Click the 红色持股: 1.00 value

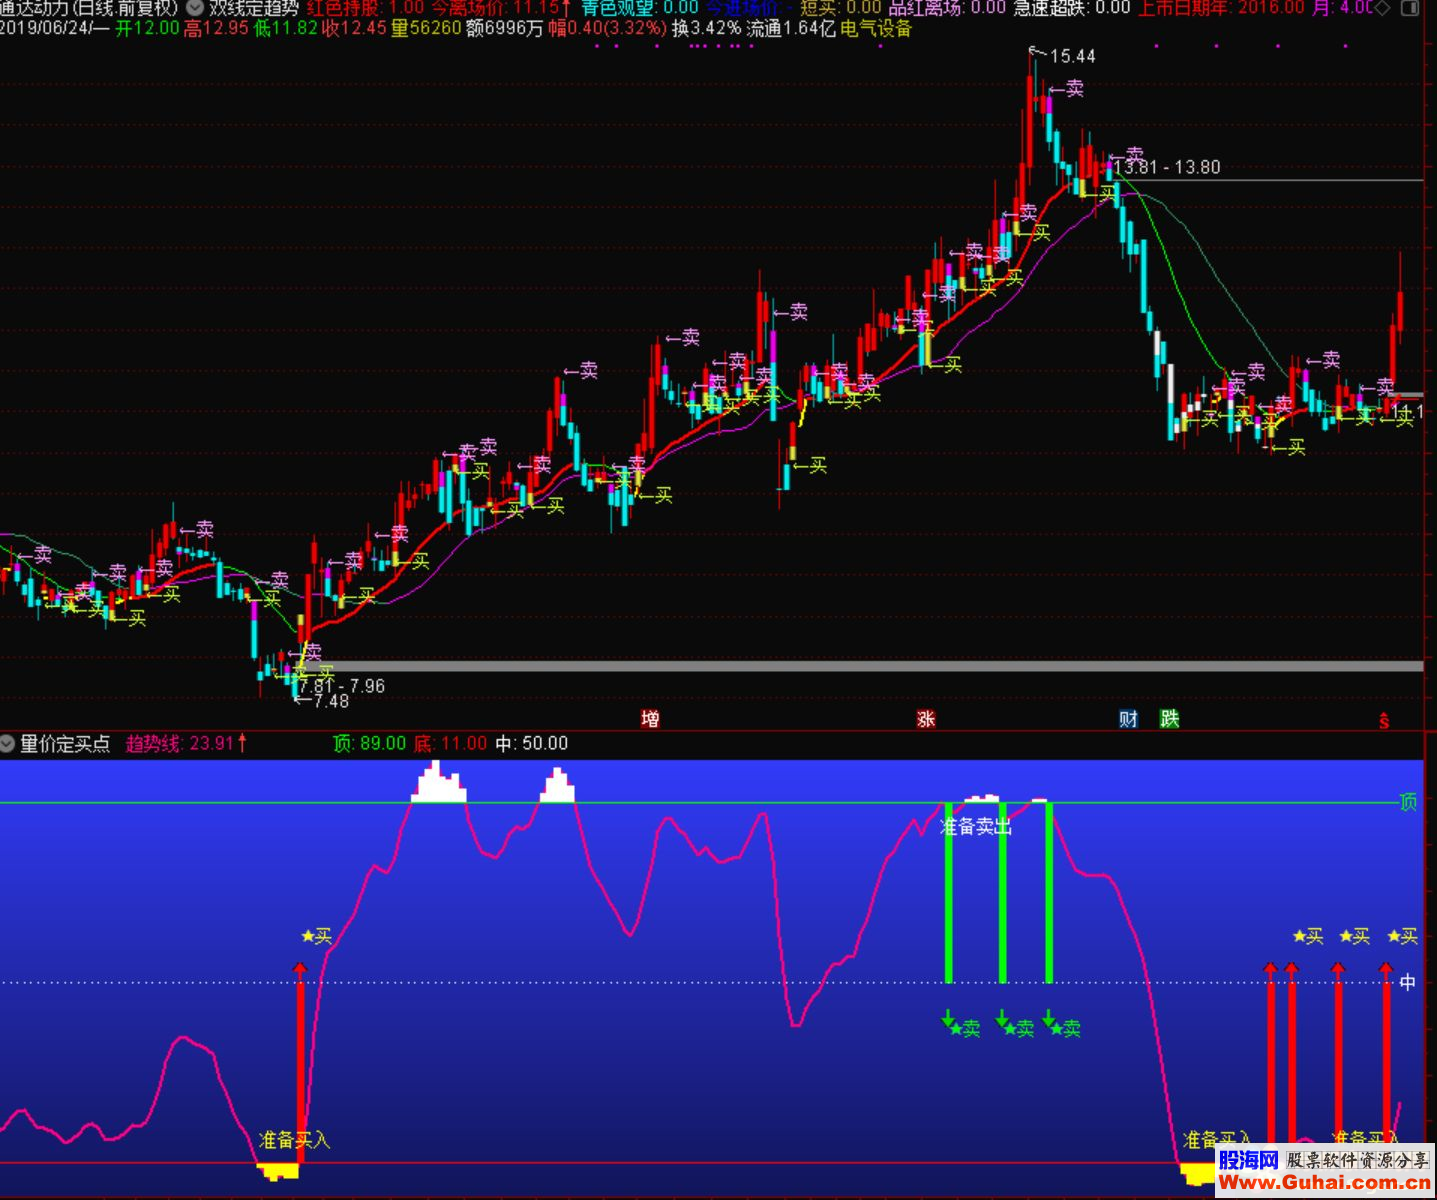[365, 8]
